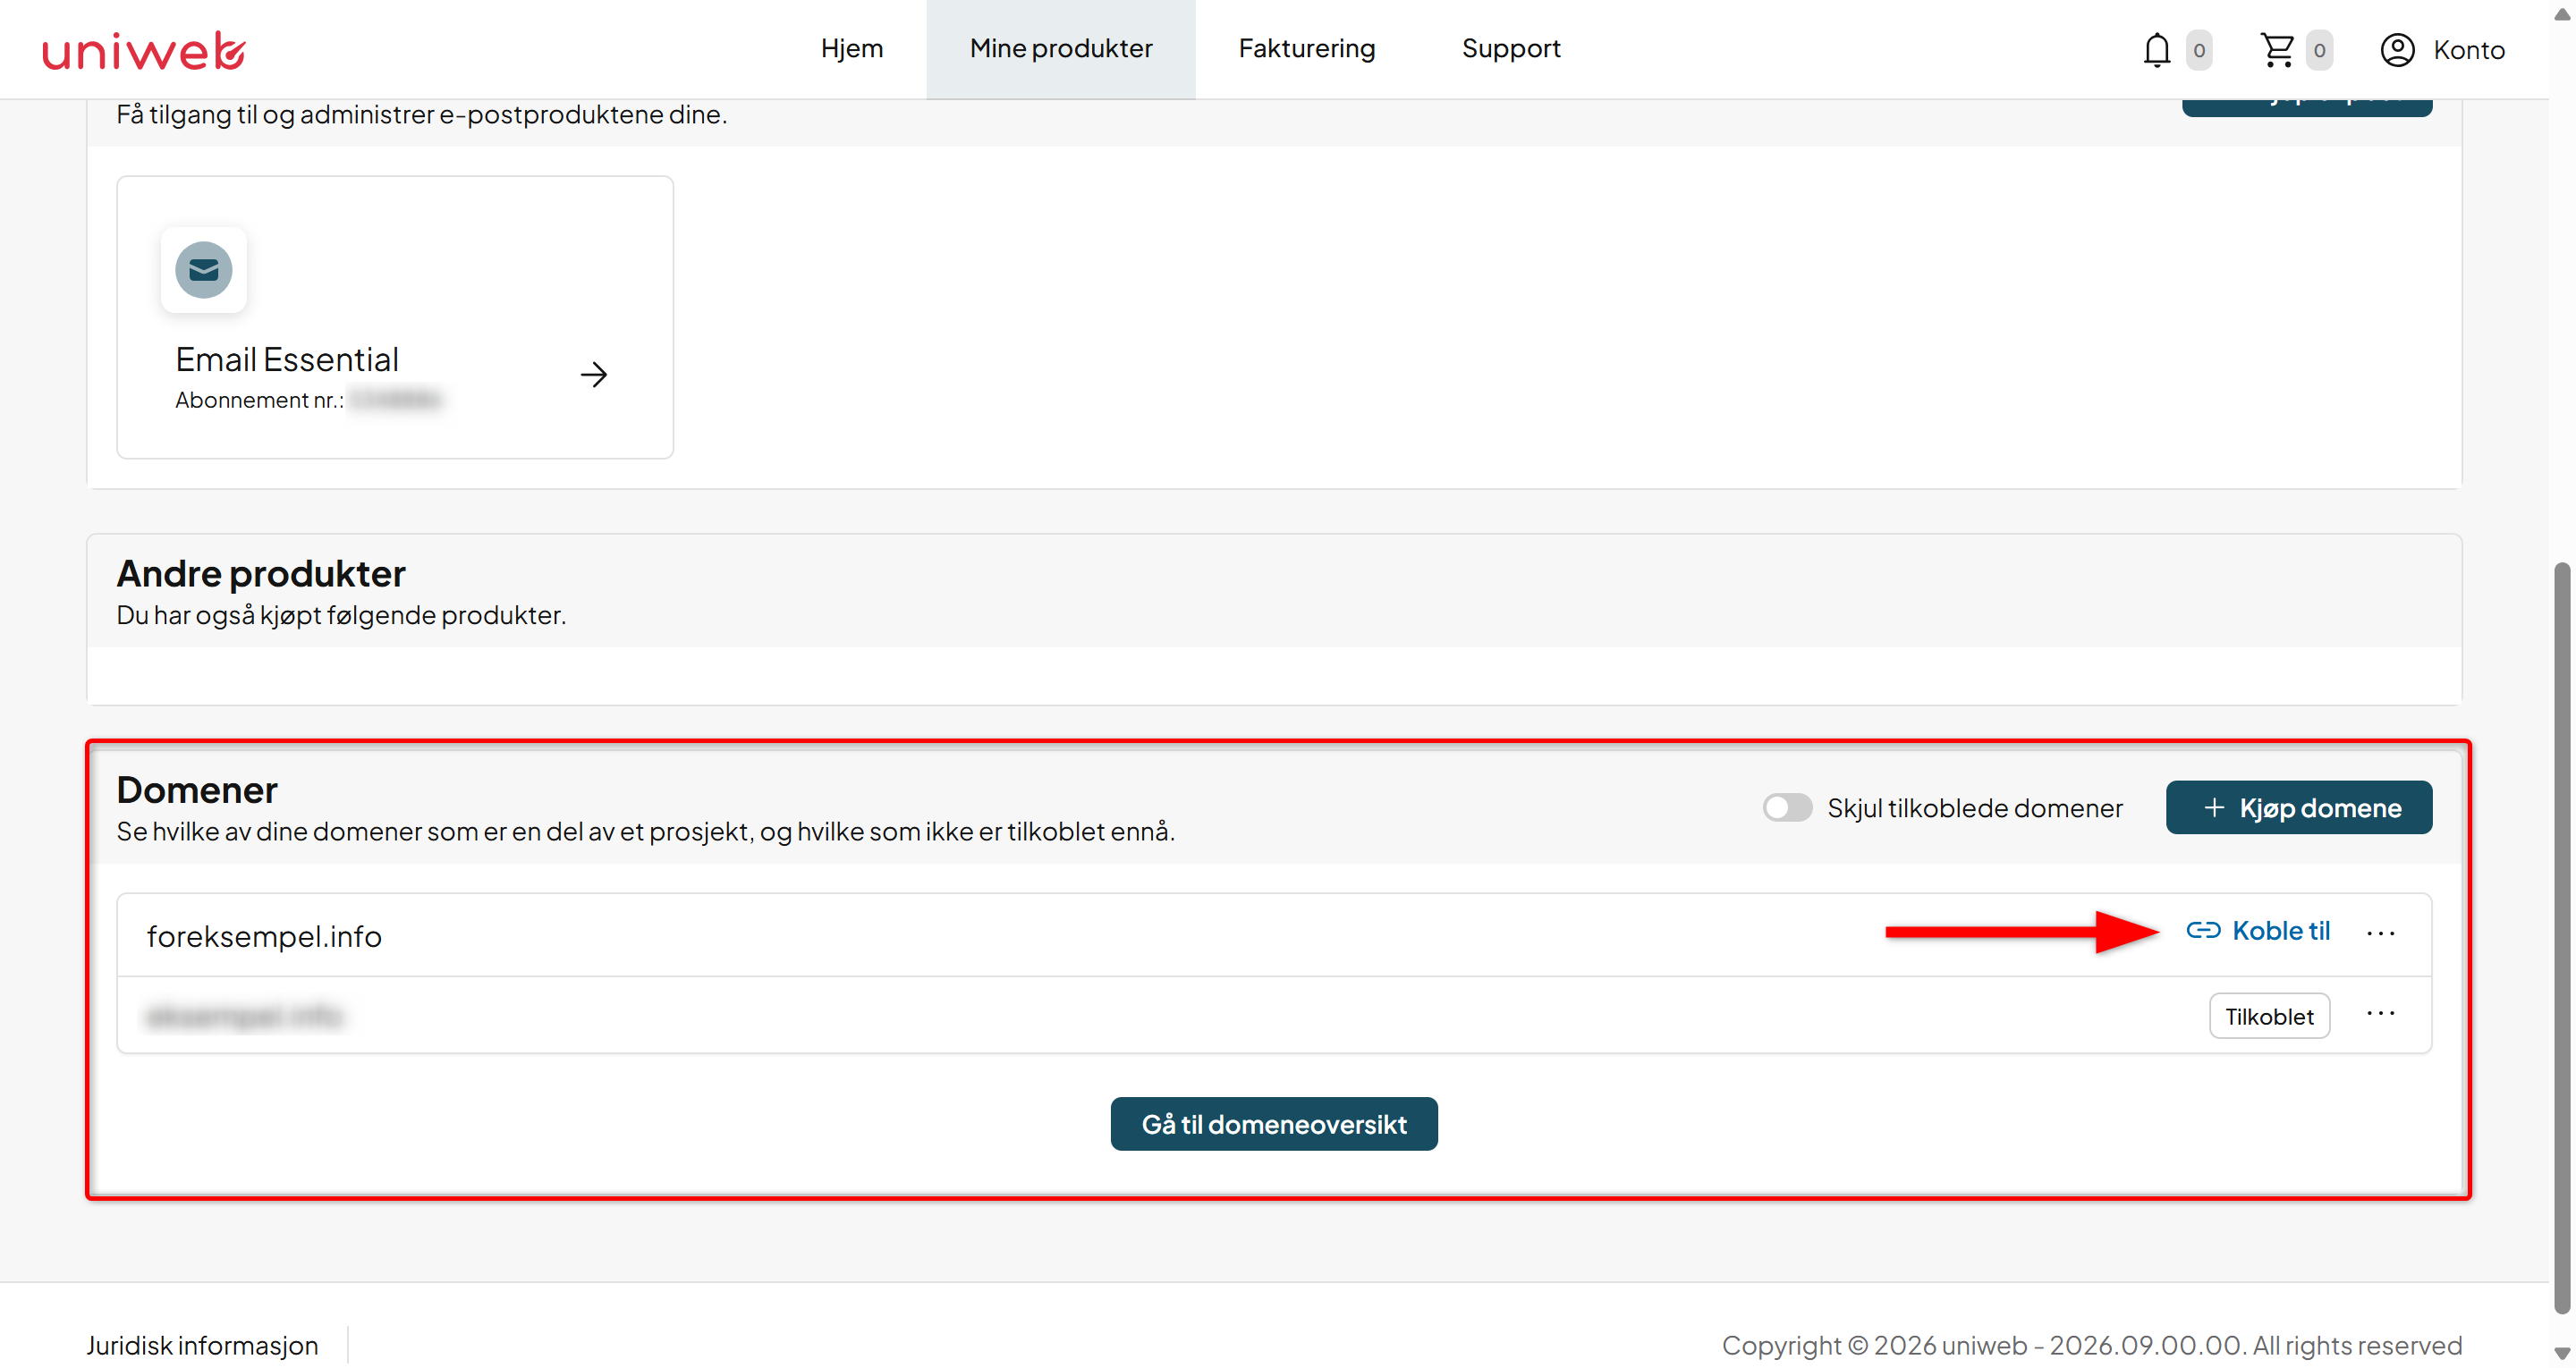This screenshot has width=2576, height=1368.
Task: Open the shopping cart icon
Action: [2277, 49]
